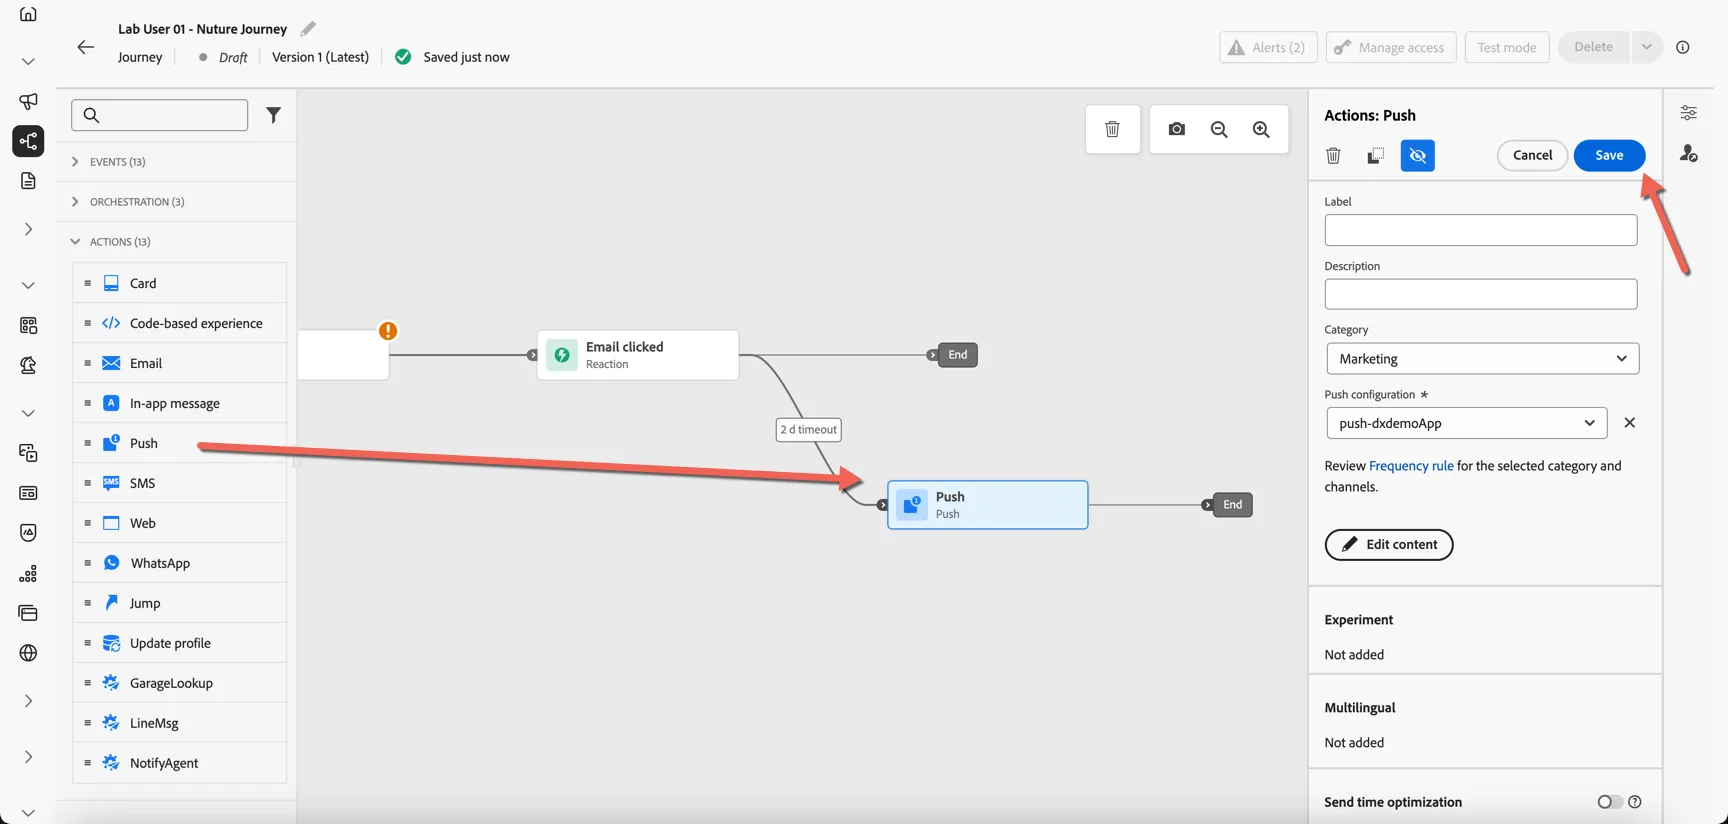Go to Home in left navigation
Screen dimensions: 1728x824
(x=28, y=14)
